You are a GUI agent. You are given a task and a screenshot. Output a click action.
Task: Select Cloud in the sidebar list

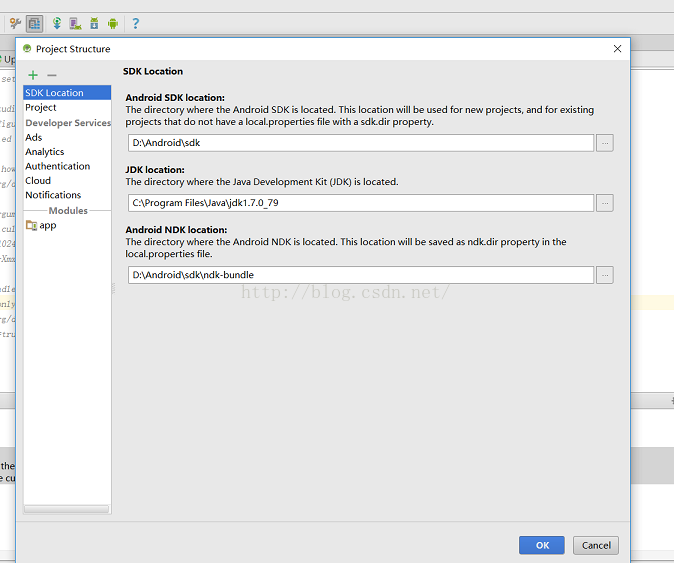click(38, 181)
